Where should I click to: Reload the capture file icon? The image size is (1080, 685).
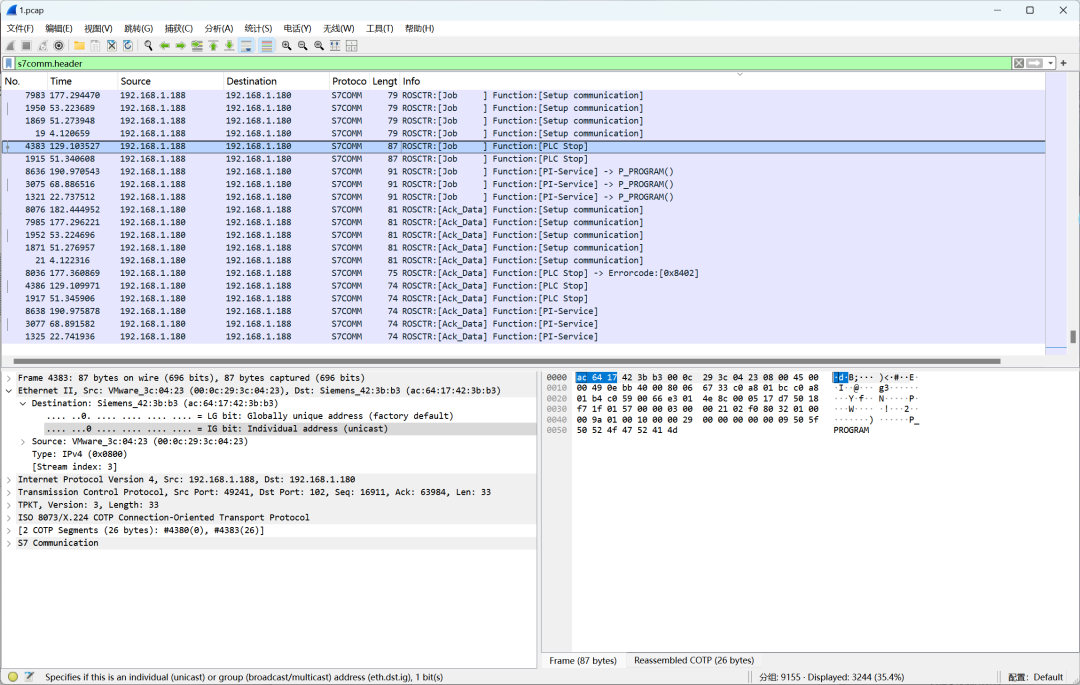click(x=128, y=45)
